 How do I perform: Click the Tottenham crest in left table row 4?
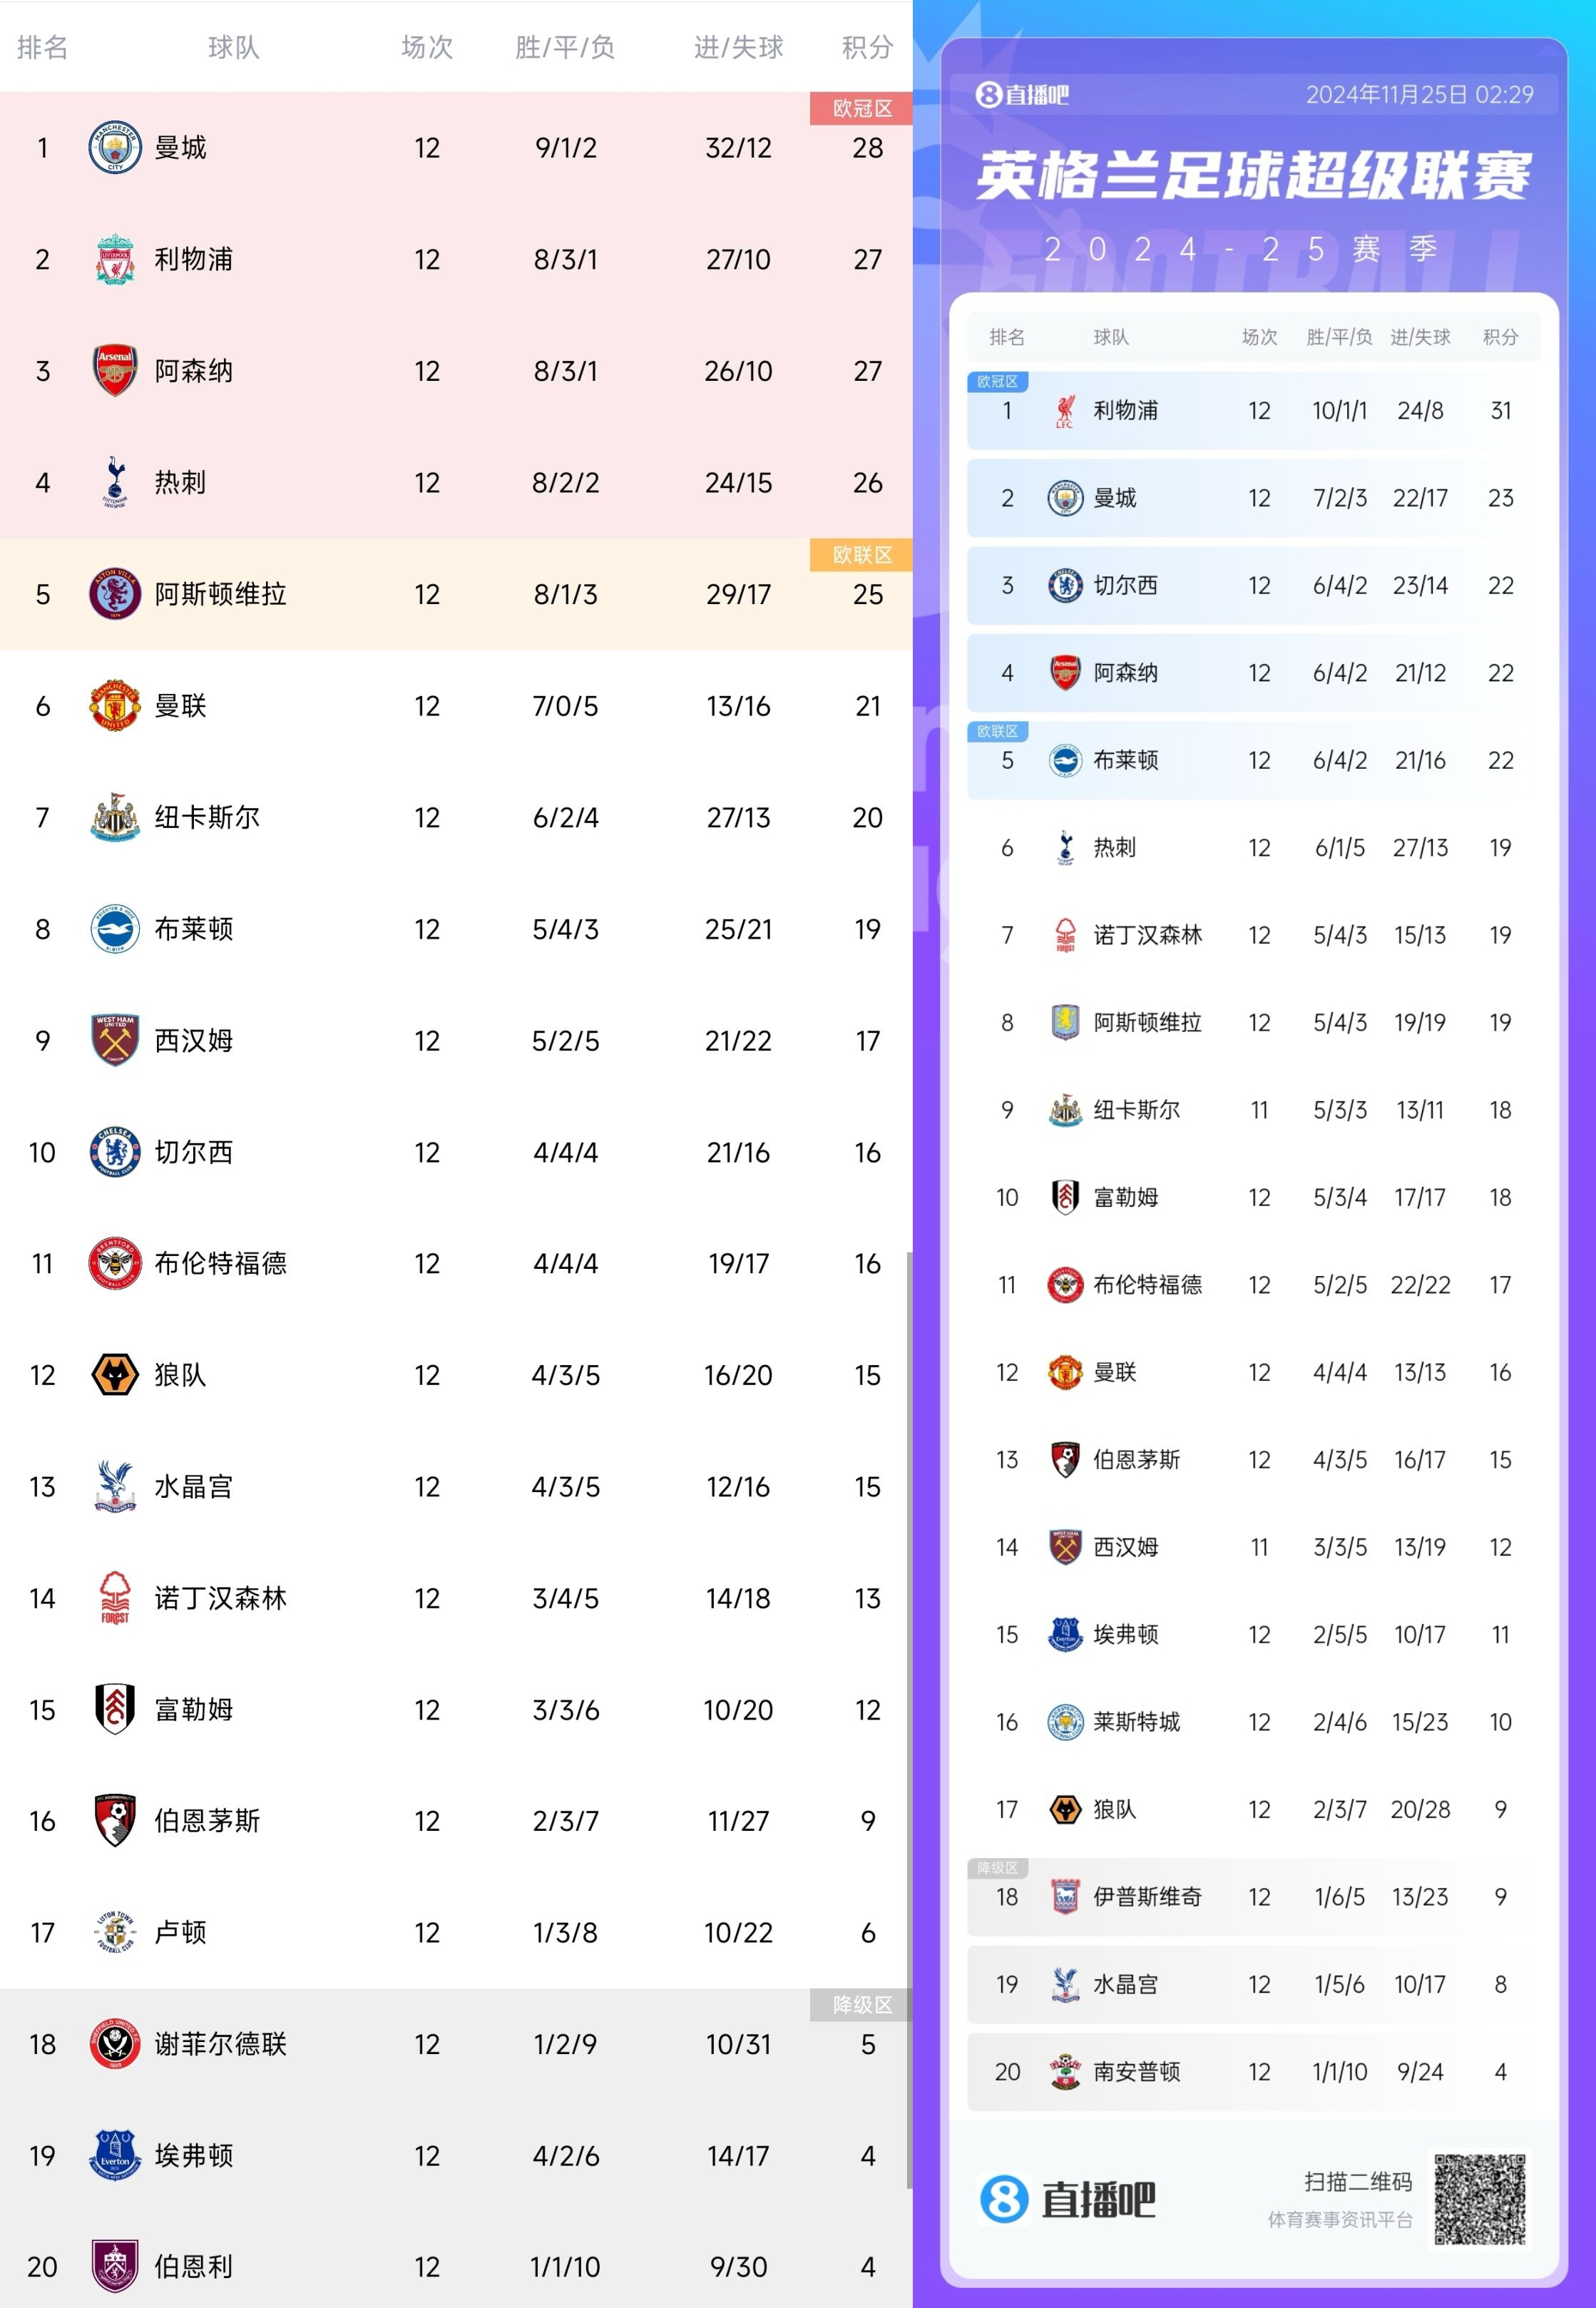tap(115, 482)
